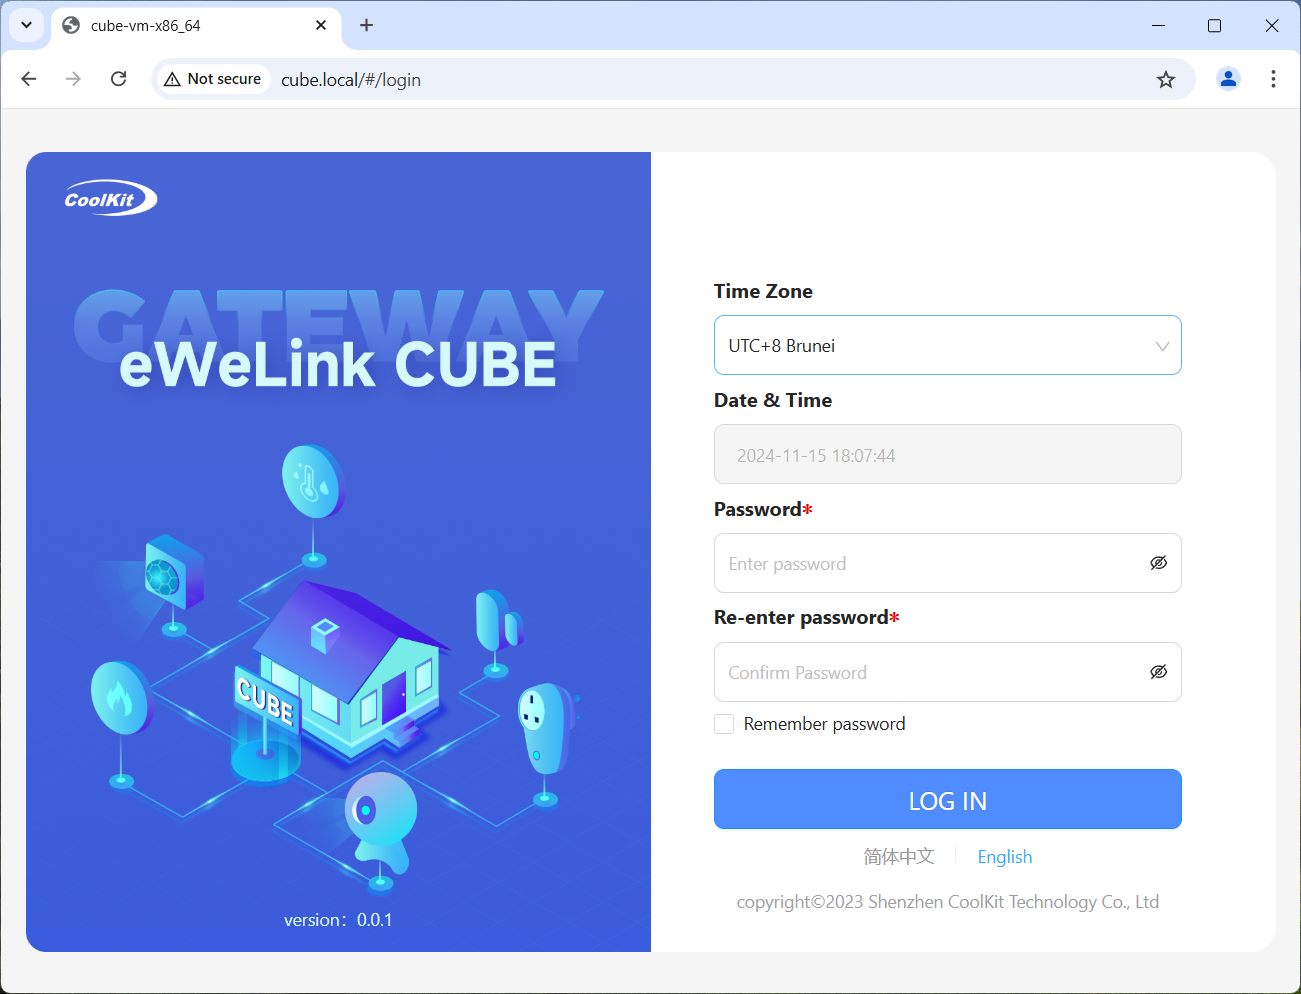Reveal the Confirm Password text via its eye icon

tap(1158, 672)
